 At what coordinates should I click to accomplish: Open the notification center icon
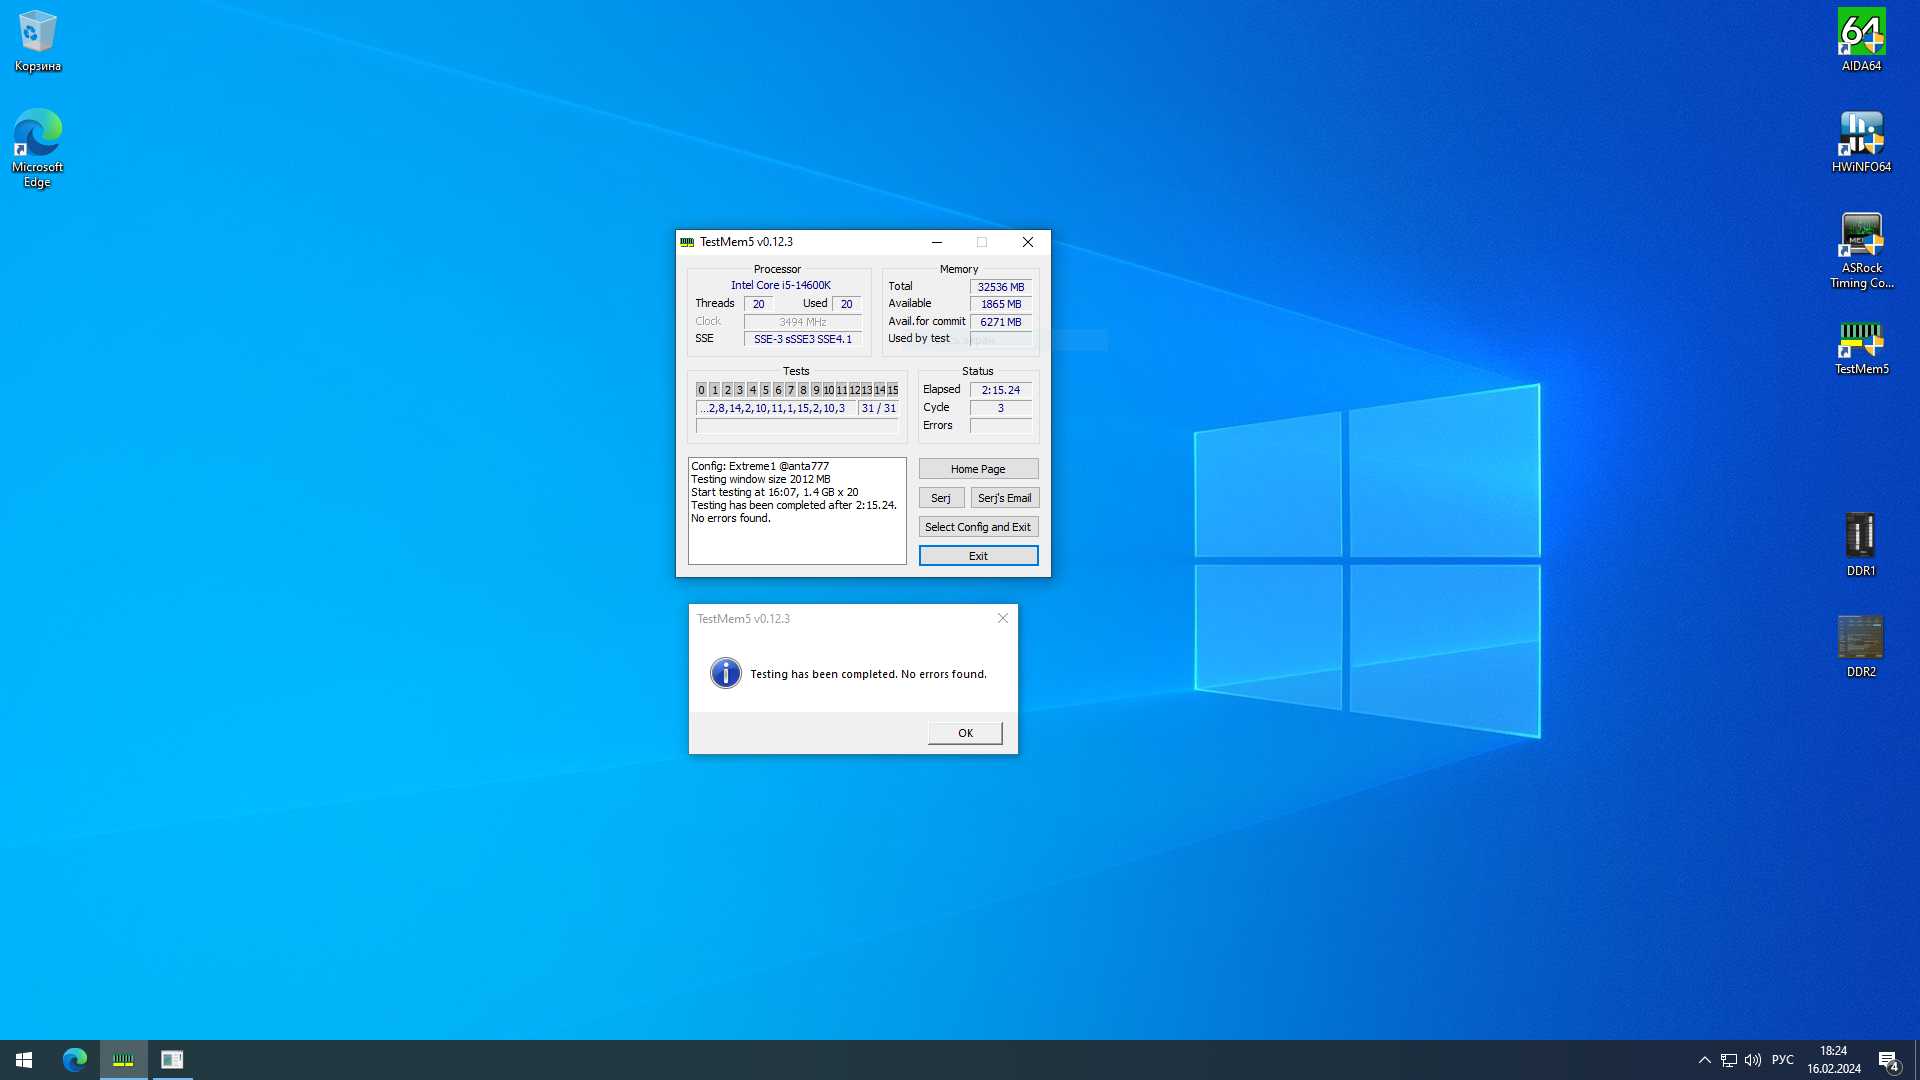[x=1888, y=1060]
